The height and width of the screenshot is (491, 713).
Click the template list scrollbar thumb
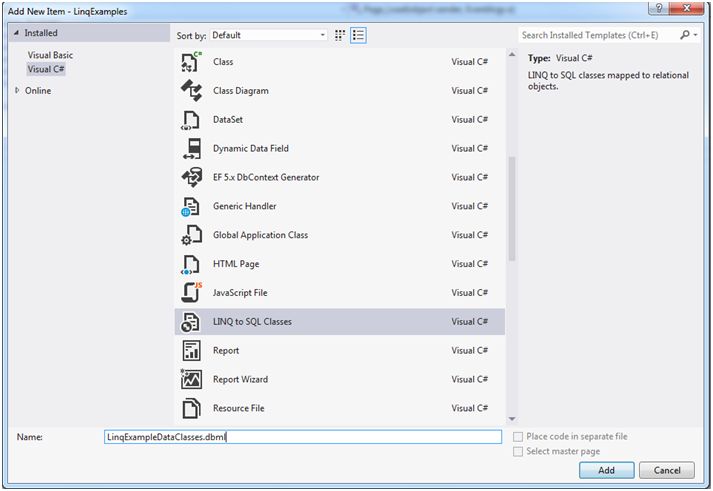(x=512, y=209)
